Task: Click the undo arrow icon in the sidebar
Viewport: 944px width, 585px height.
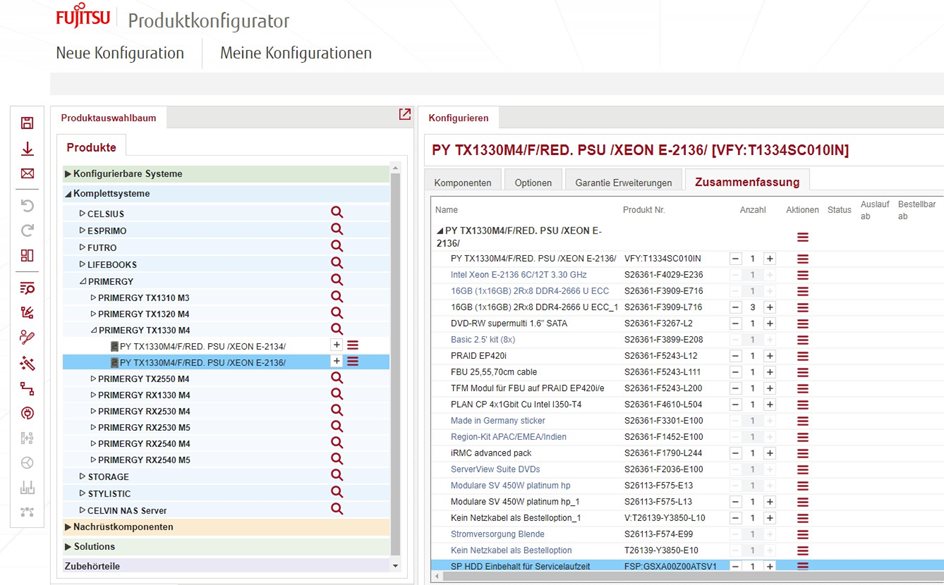Action: [x=27, y=206]
